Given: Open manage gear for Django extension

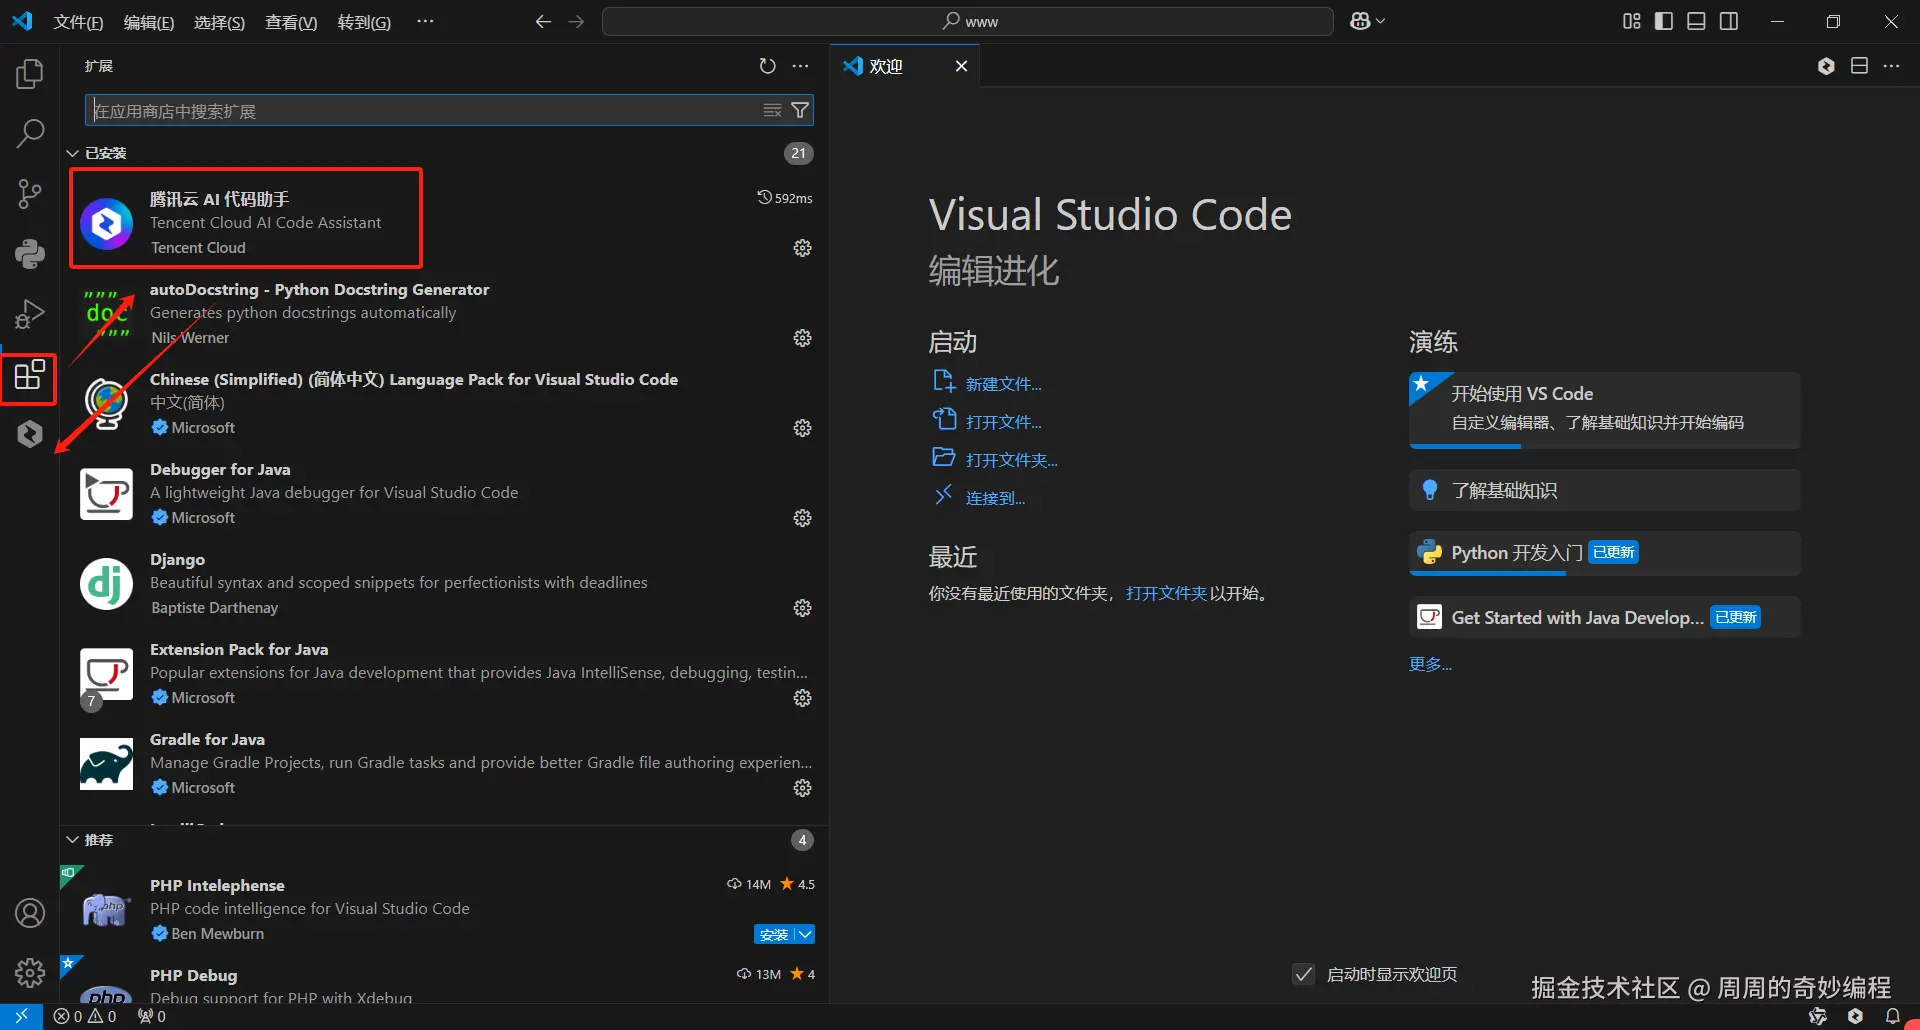Looking at the screenshot, I should (802, 608).
